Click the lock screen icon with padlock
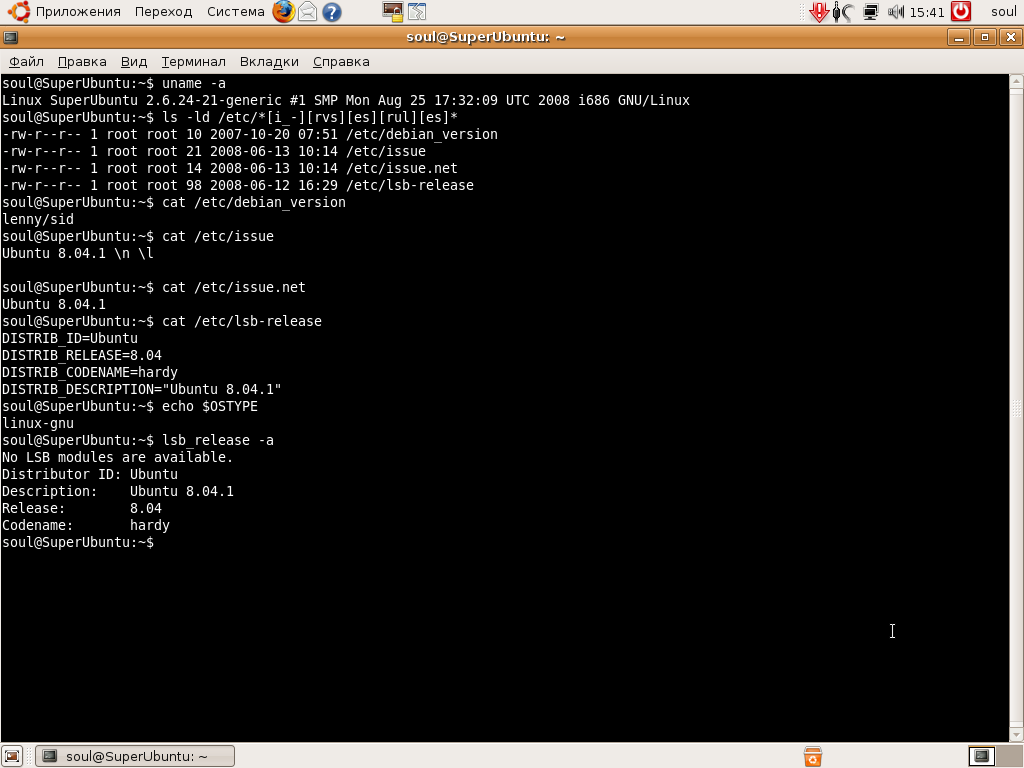The width and height of the screenshot is (1024, 768). click(393, 12)
